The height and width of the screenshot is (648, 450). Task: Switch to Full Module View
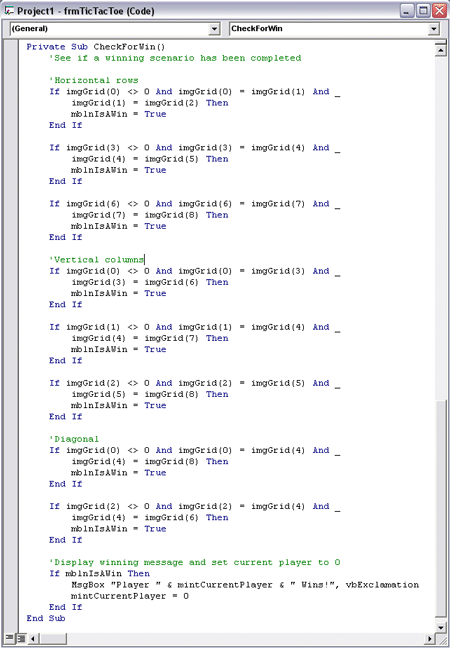tap(21, 638)
